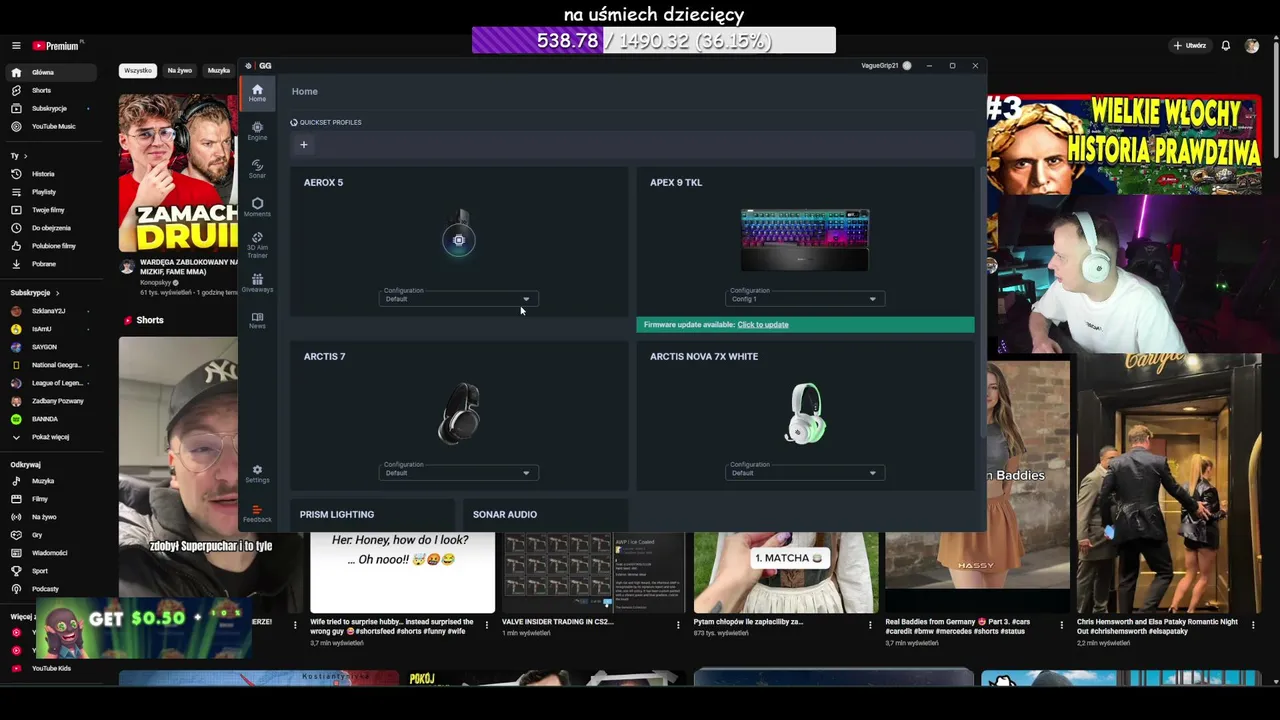Screen dimensions: 1280x720
Task: Open options menu for Real Baddies from Germany short
Action: [x=1062, y=625]
